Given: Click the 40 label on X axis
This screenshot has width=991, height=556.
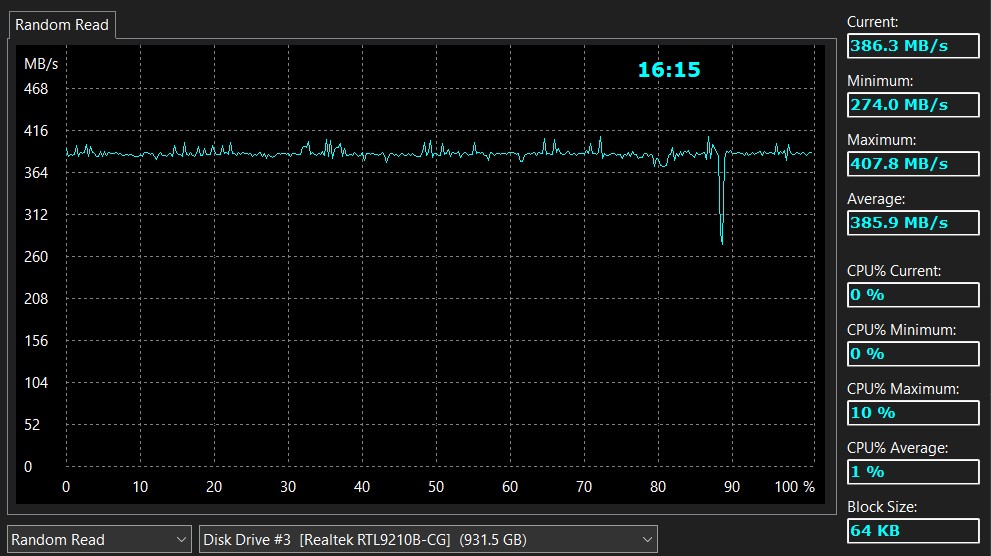Looking at the screenshot, I should (x=362, y=487).
